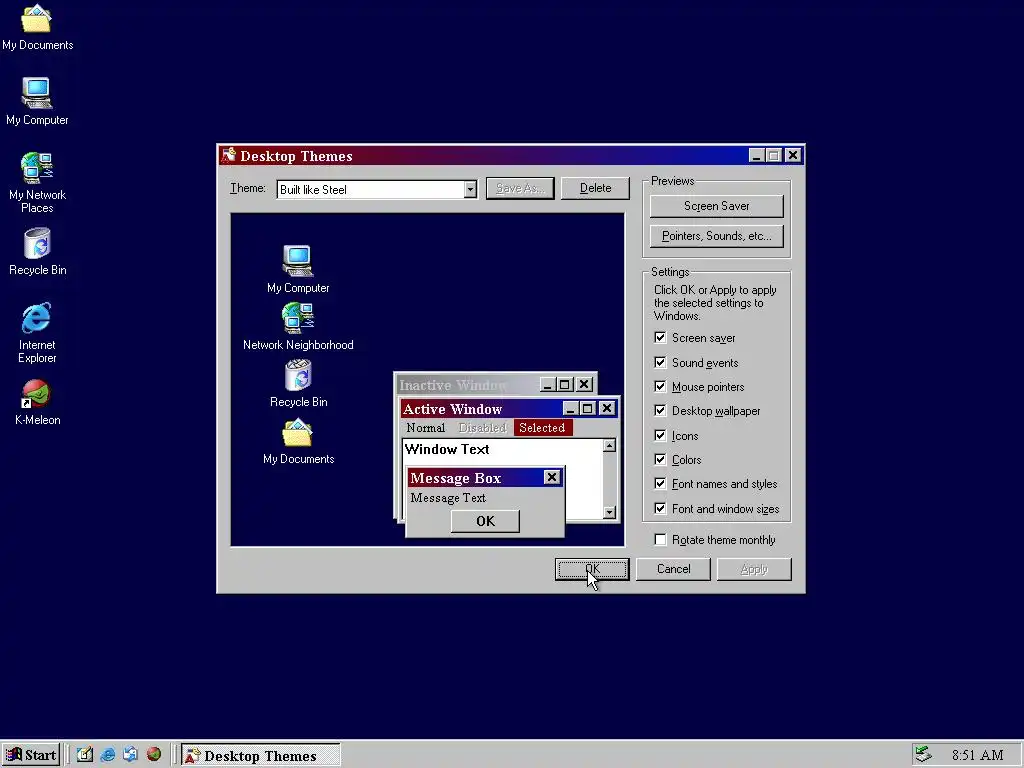Viewport: 1024px width, 768px height.
Task: Expand the Theme dropdown arrow
Action: pyautogui.click(x=470, y=189)
